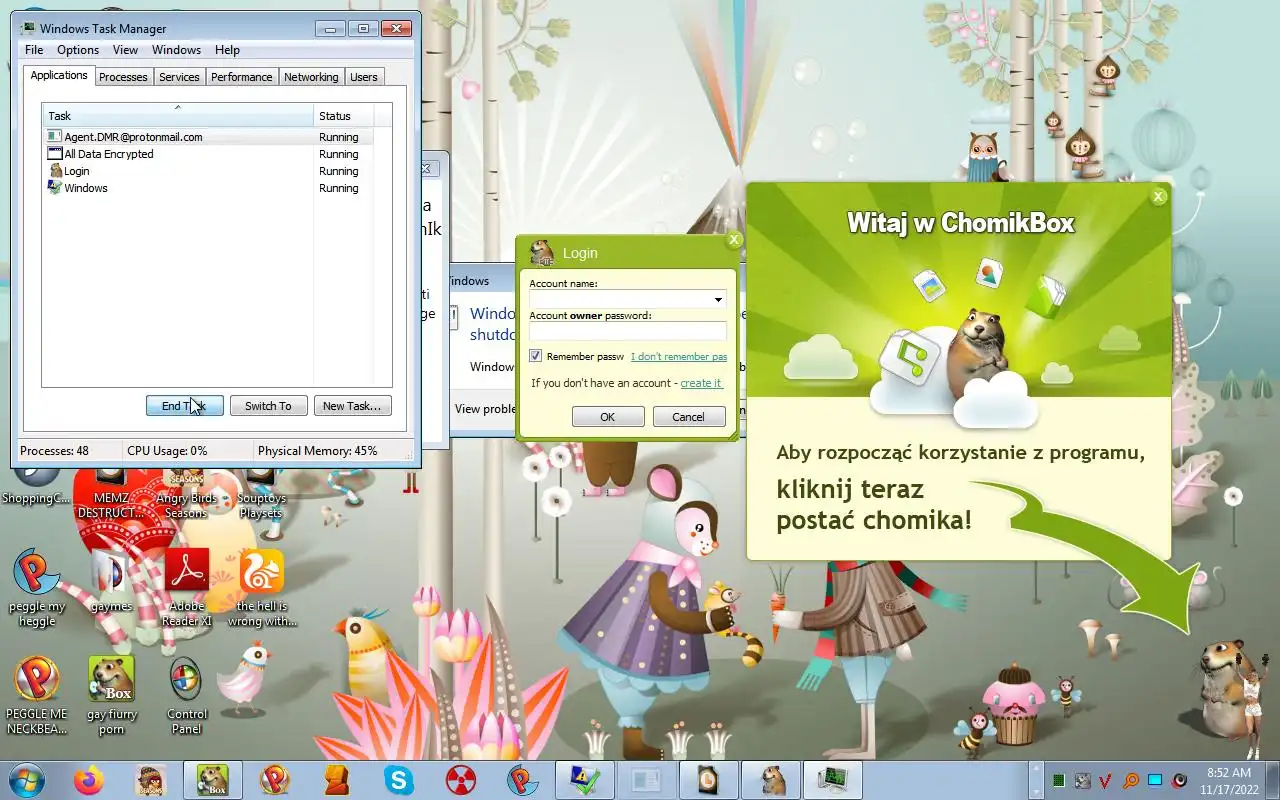Click 'CPU Usage: 0%' in status bar
The image size is (1280, 800).
tap(167, 451)
